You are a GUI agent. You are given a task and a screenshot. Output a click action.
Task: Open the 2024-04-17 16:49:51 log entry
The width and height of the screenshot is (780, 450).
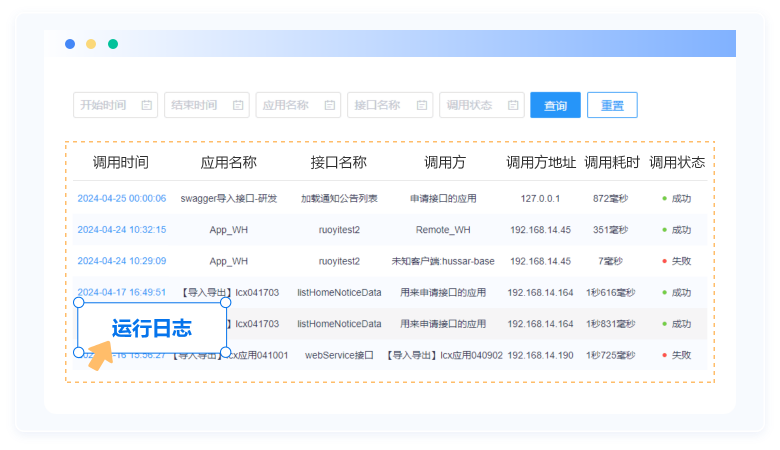pos(121,293)
